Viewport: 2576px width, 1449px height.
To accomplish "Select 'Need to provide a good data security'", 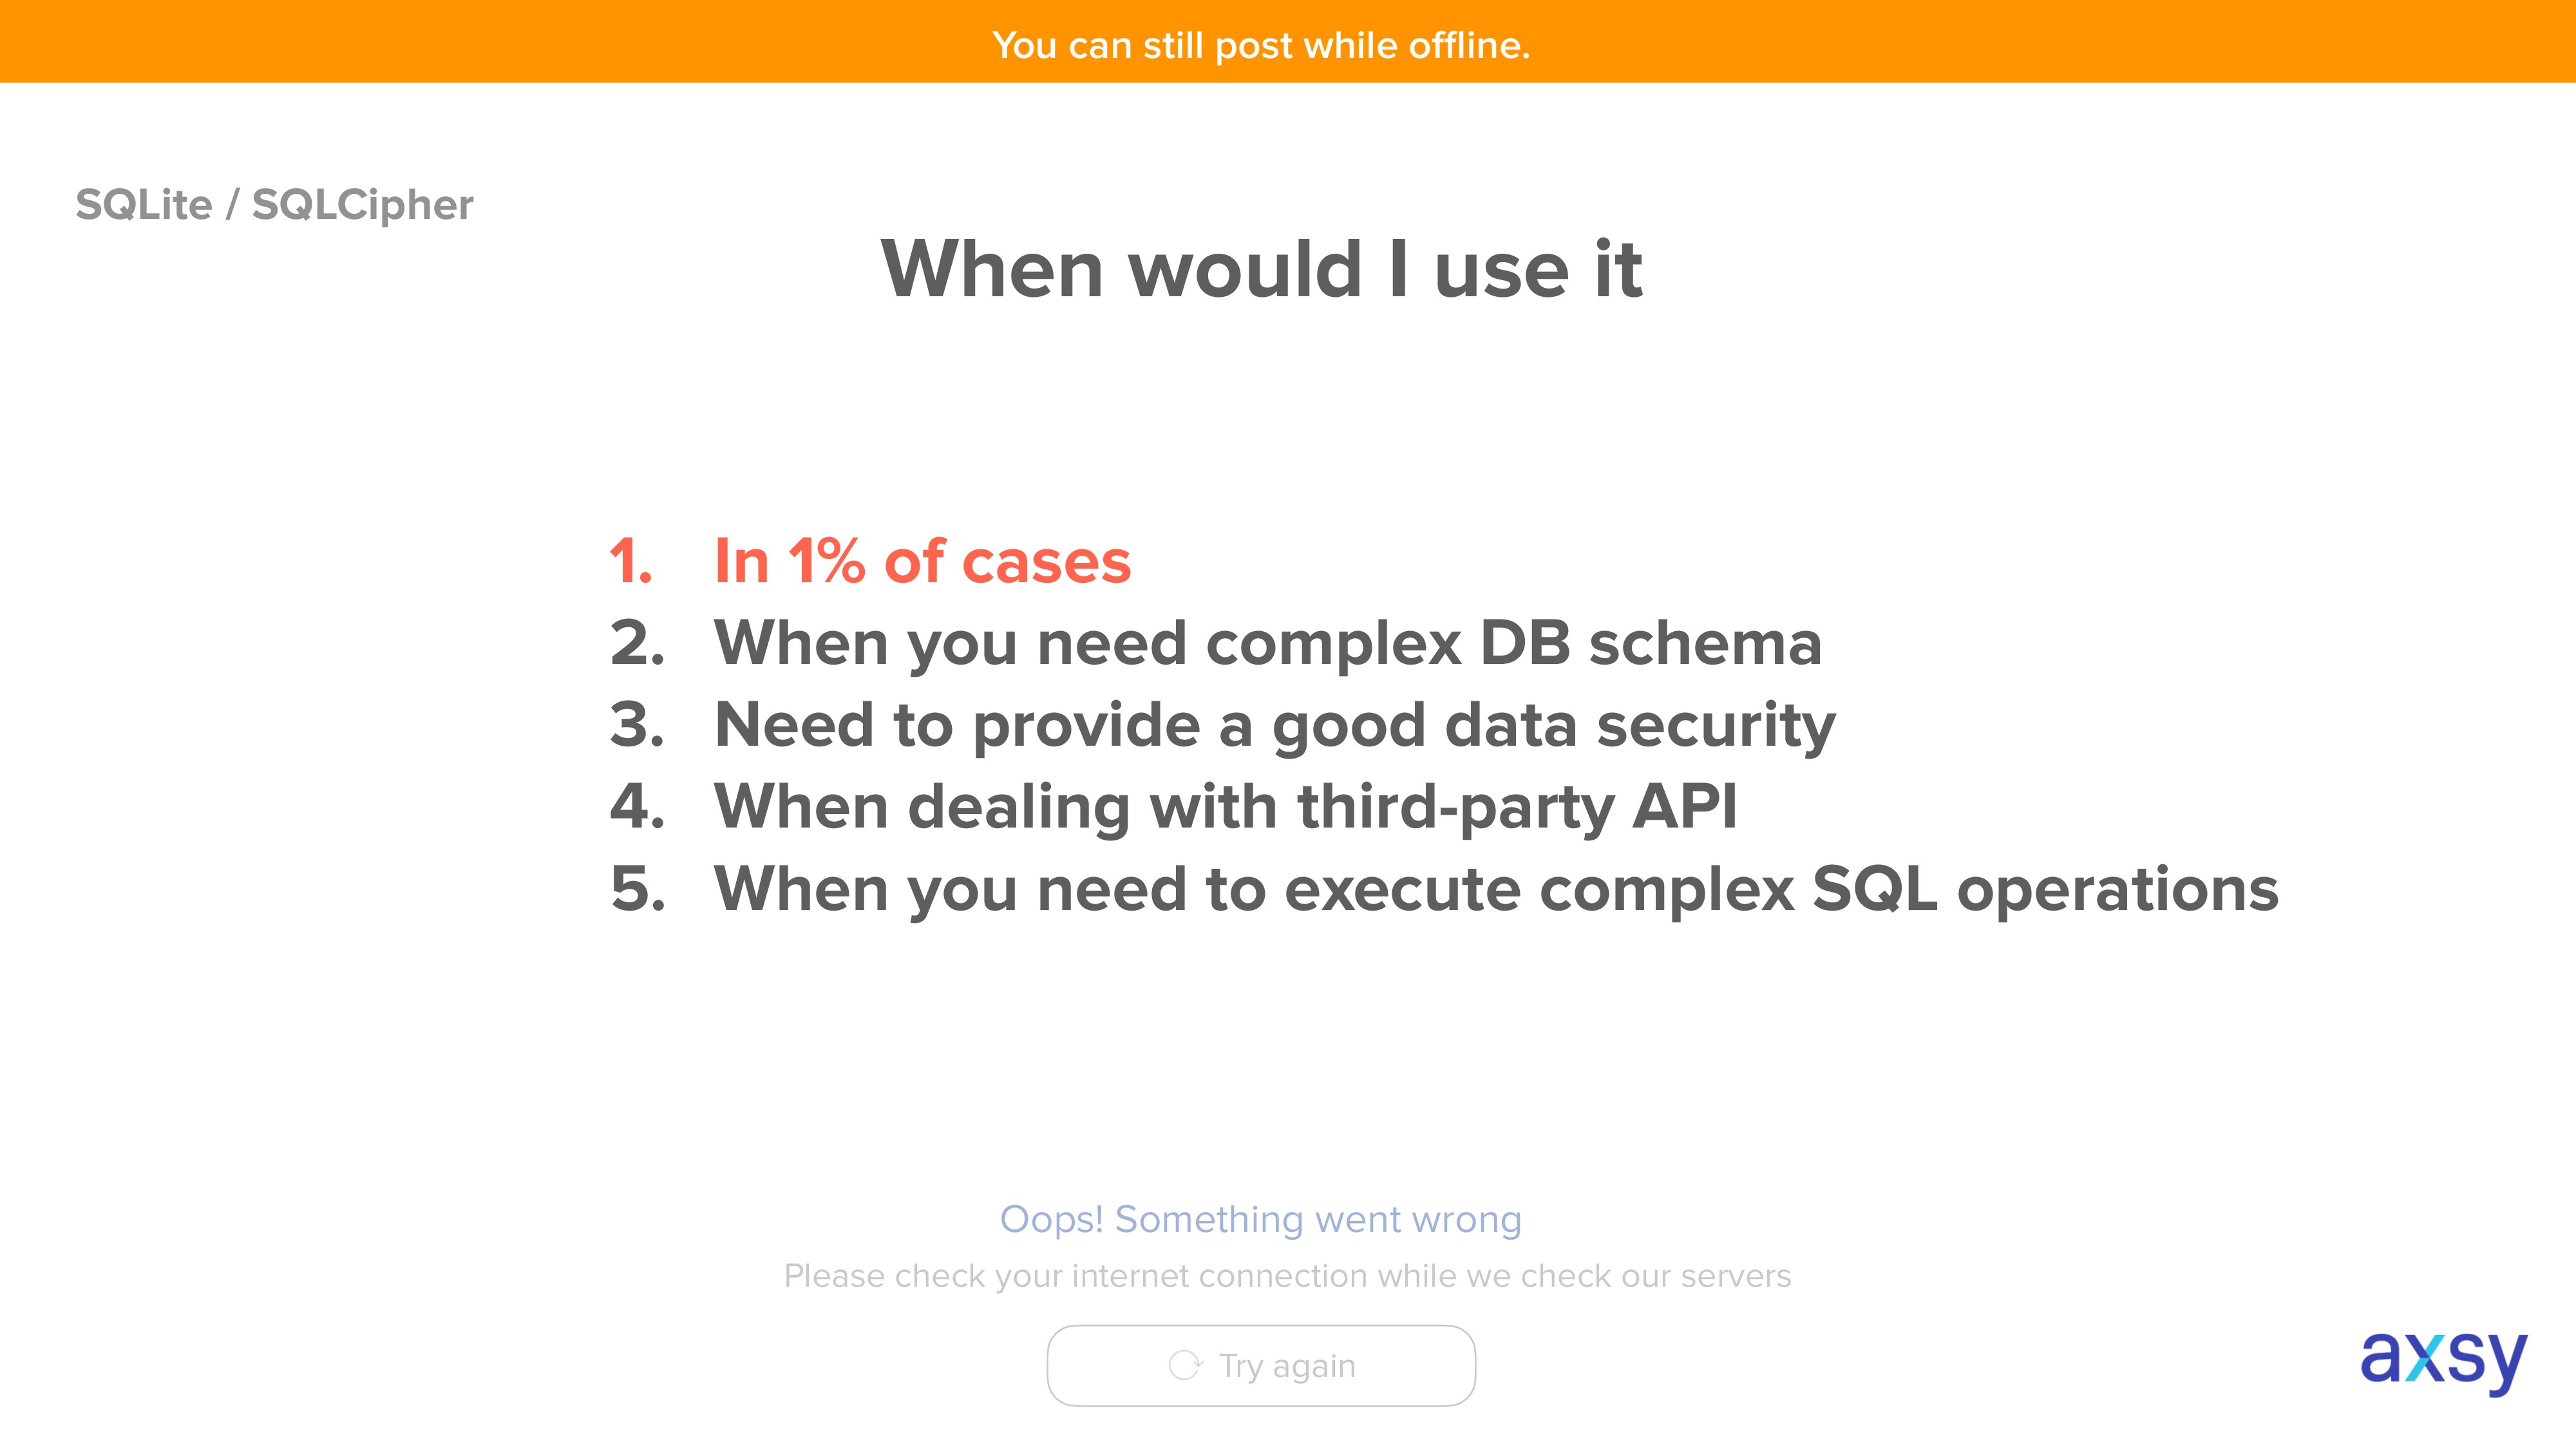I will (x=1275, y=725).
